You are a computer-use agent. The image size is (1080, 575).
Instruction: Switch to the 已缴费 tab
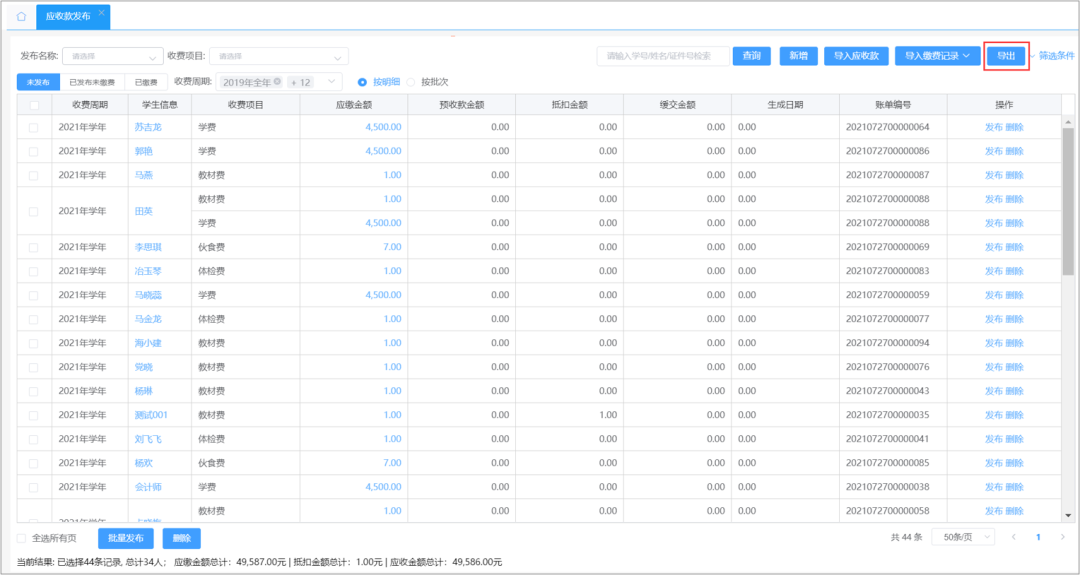pyautogui.click(x=145, y=82)
